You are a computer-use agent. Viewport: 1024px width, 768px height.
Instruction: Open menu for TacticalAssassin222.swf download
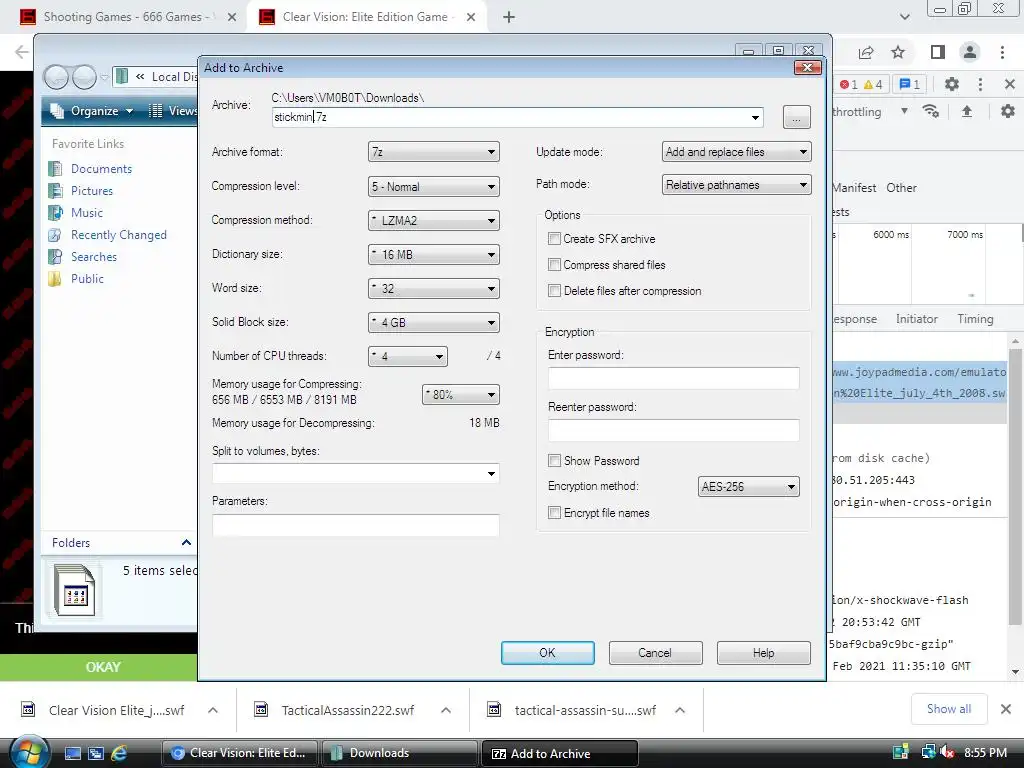click(x=445, y=710)
